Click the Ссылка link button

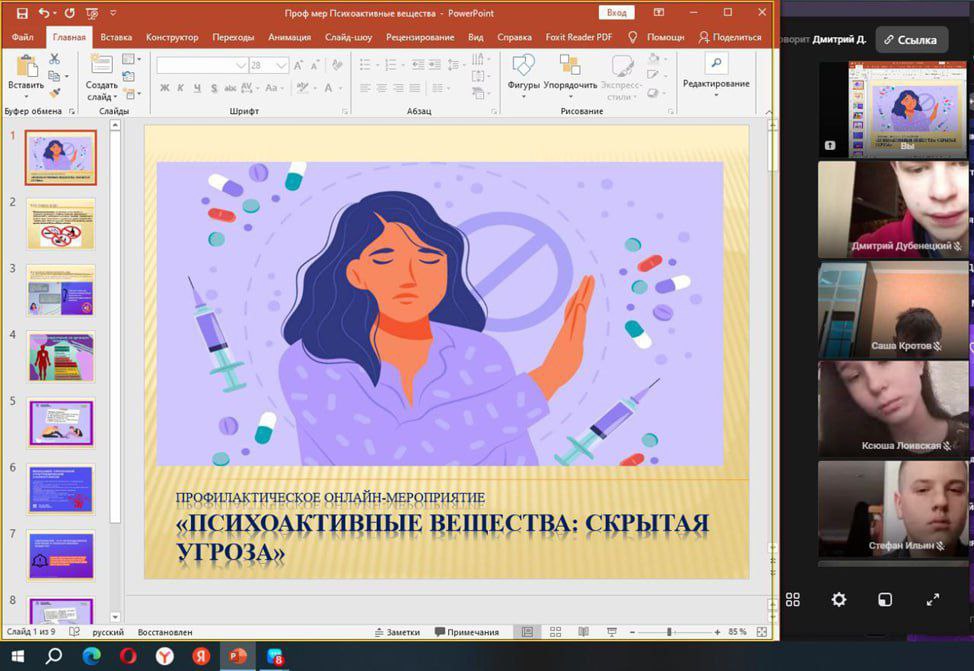click(911, 40)
